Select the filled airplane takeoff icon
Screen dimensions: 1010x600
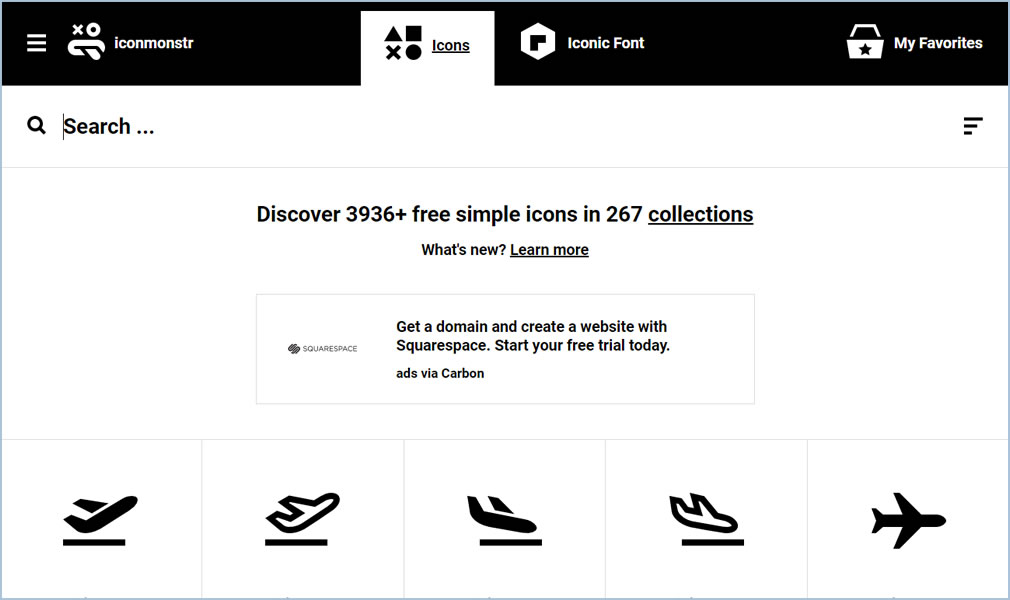(100, 520)
